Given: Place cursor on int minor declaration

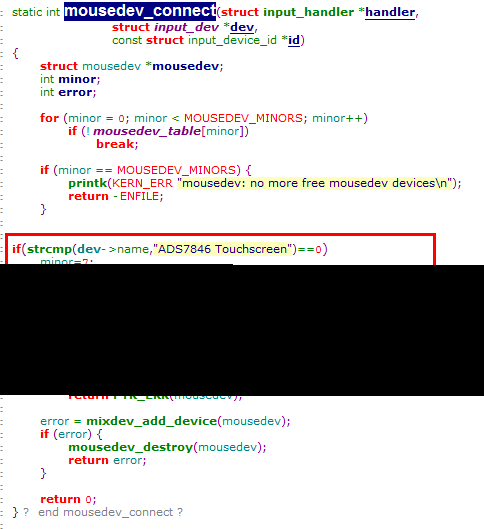Looking at the screenshot, I should [70, 79].
